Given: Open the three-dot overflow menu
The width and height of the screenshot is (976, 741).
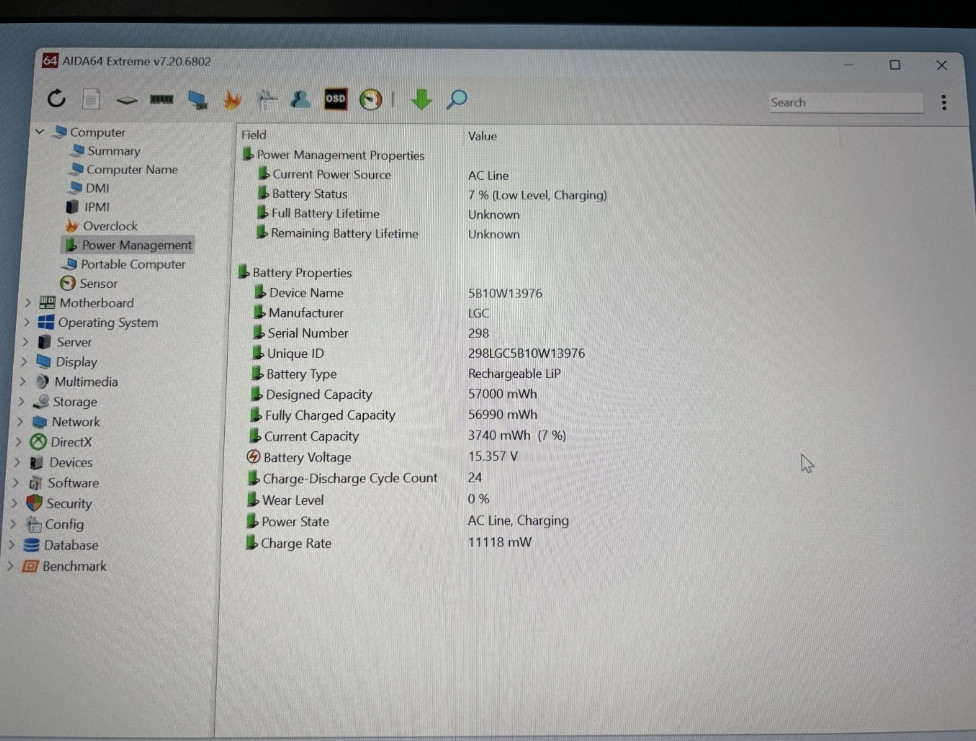Looking at the screenshot, I should click(x=943, y=102).
